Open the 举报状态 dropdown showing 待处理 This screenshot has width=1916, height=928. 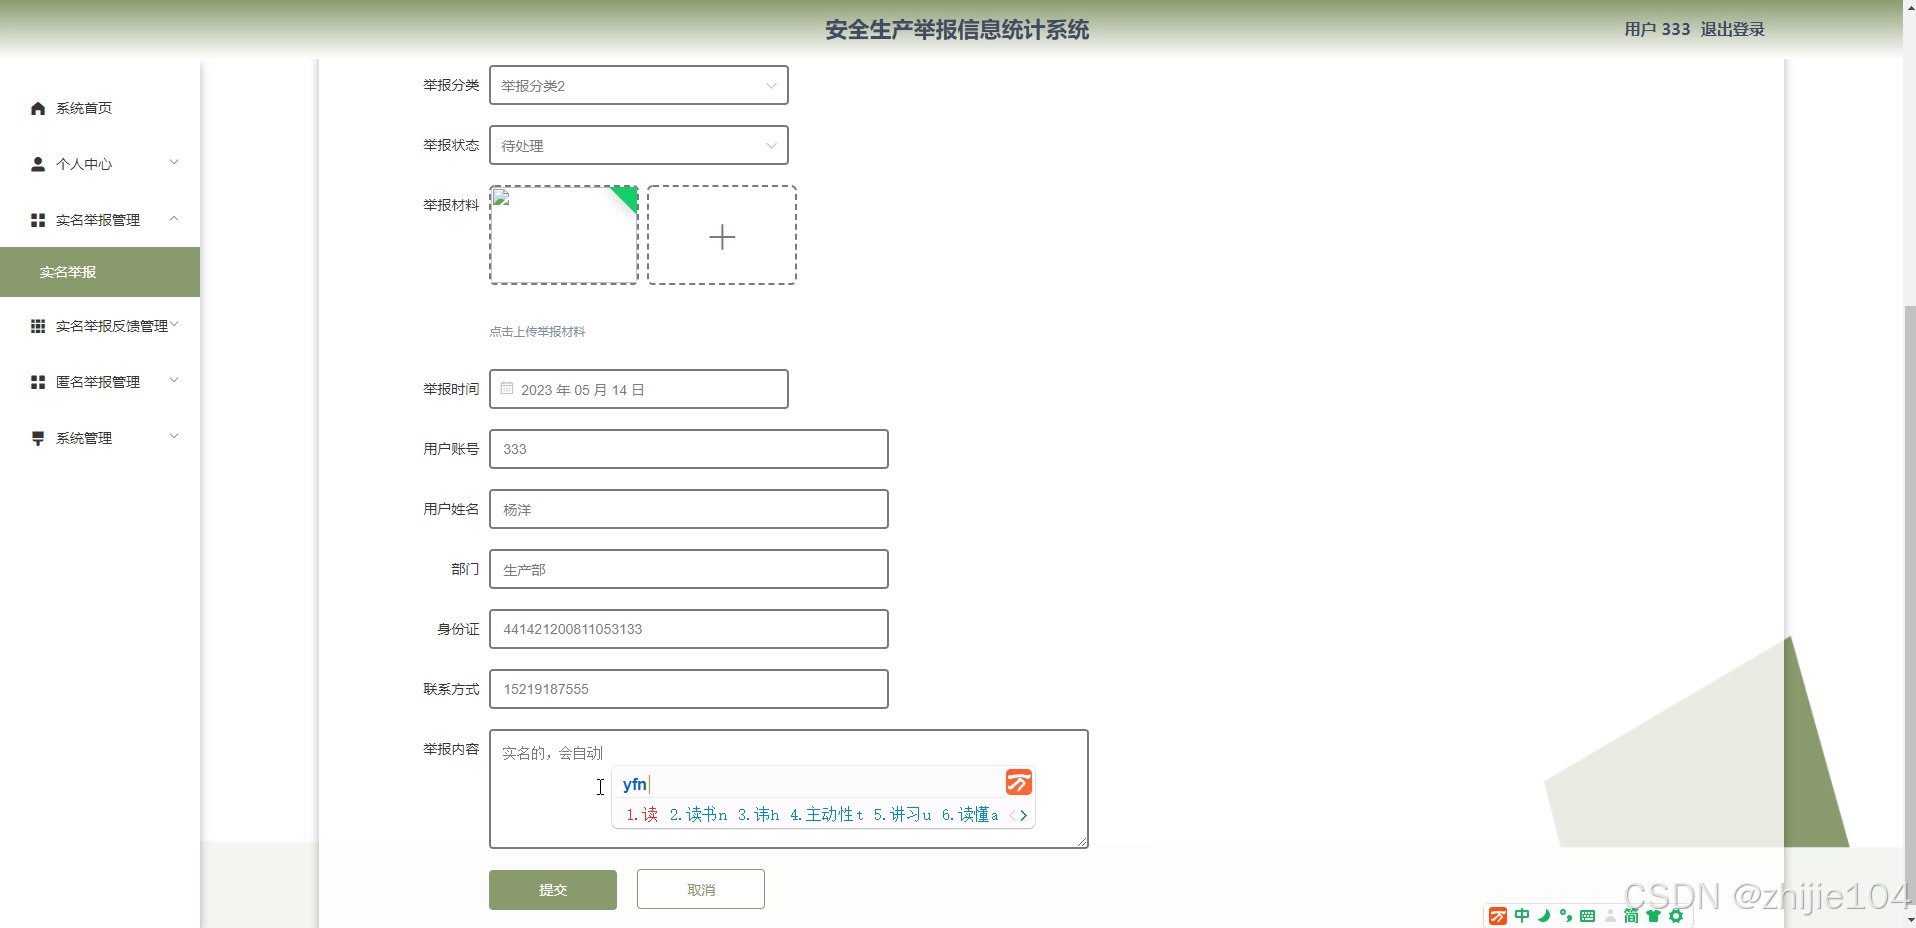click(x=638, y=146)
